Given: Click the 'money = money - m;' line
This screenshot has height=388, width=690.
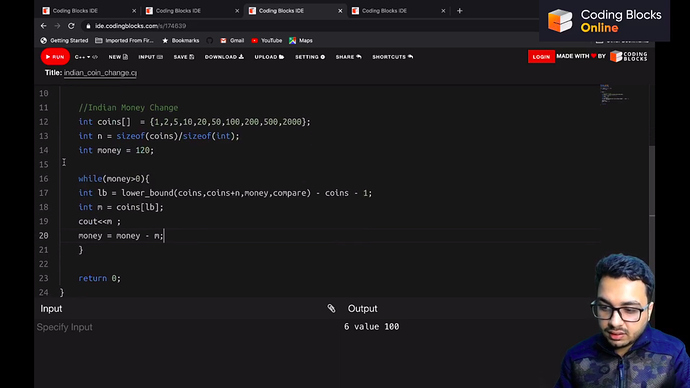Looking at the screenshot, I should 121,235.
